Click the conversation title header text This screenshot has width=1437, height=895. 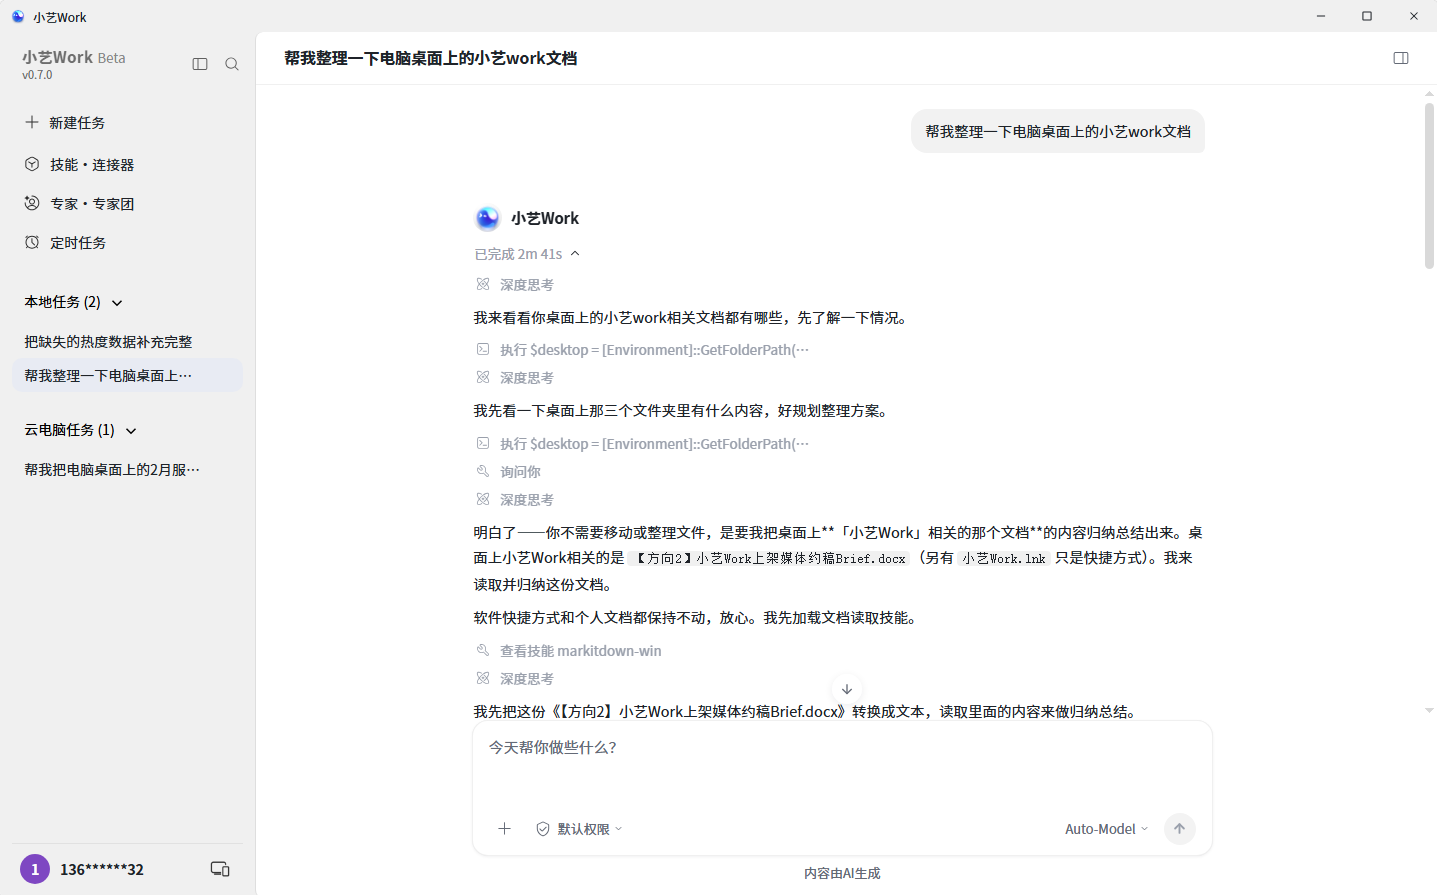pos(430,58)
